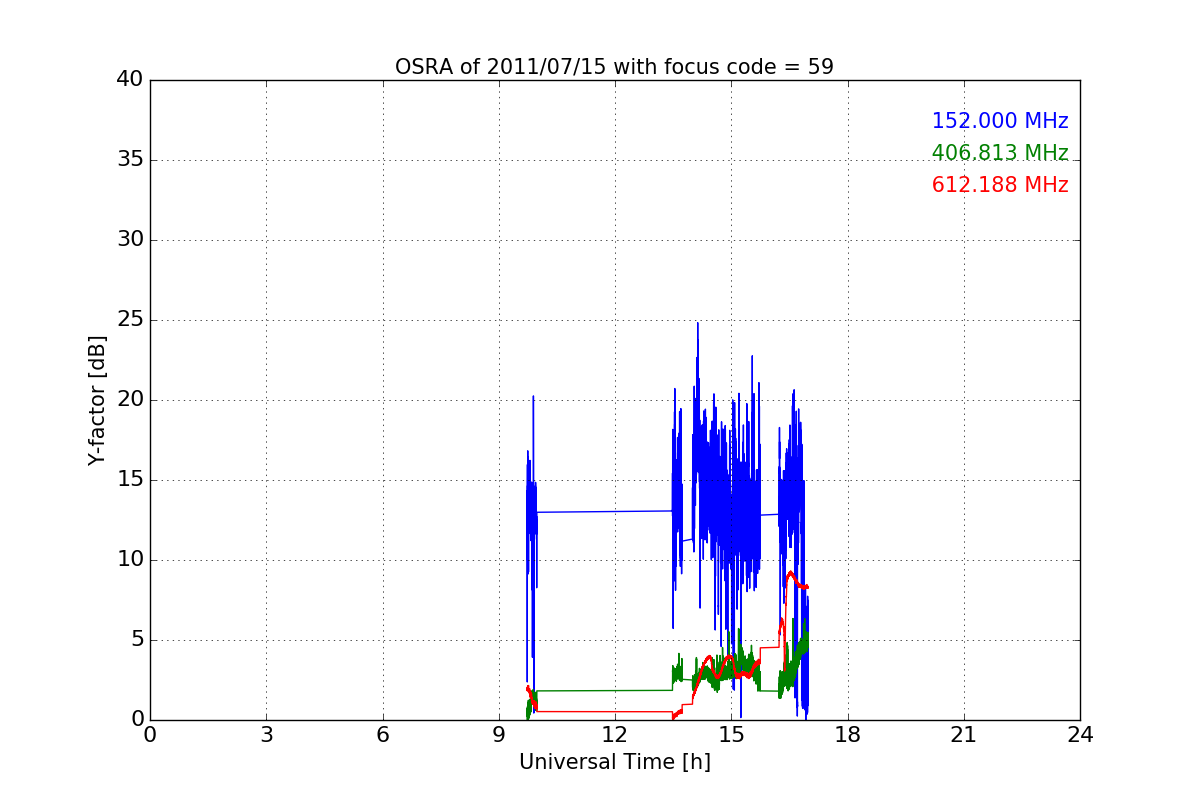Click y-axis tick label 10
1200x800 pixels.
click(129, 560)
